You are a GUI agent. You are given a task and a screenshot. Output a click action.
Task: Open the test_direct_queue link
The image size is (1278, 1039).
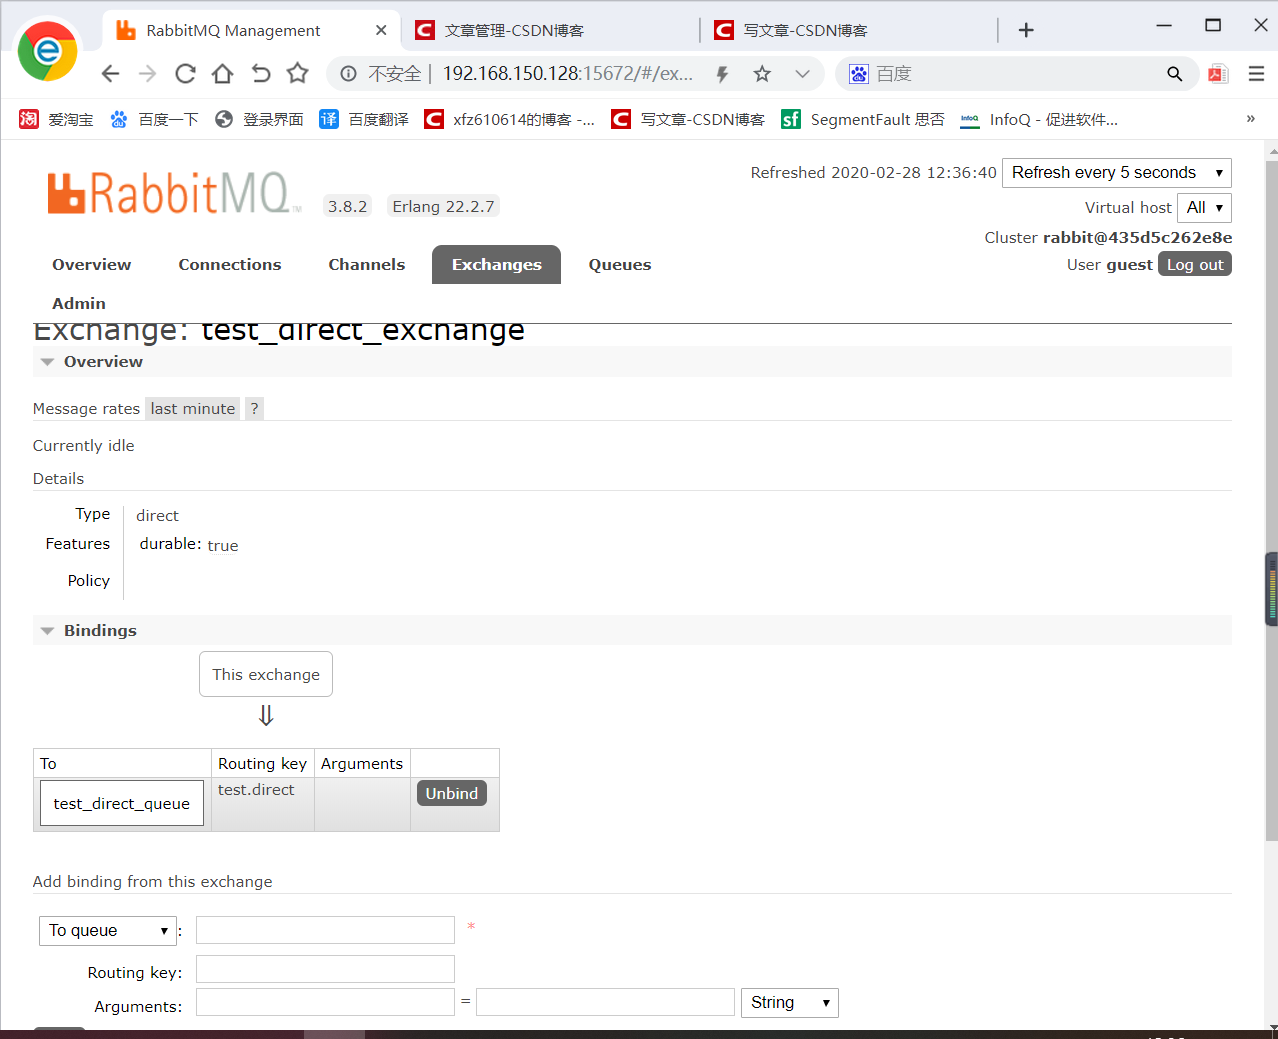[x=122, y=804]
